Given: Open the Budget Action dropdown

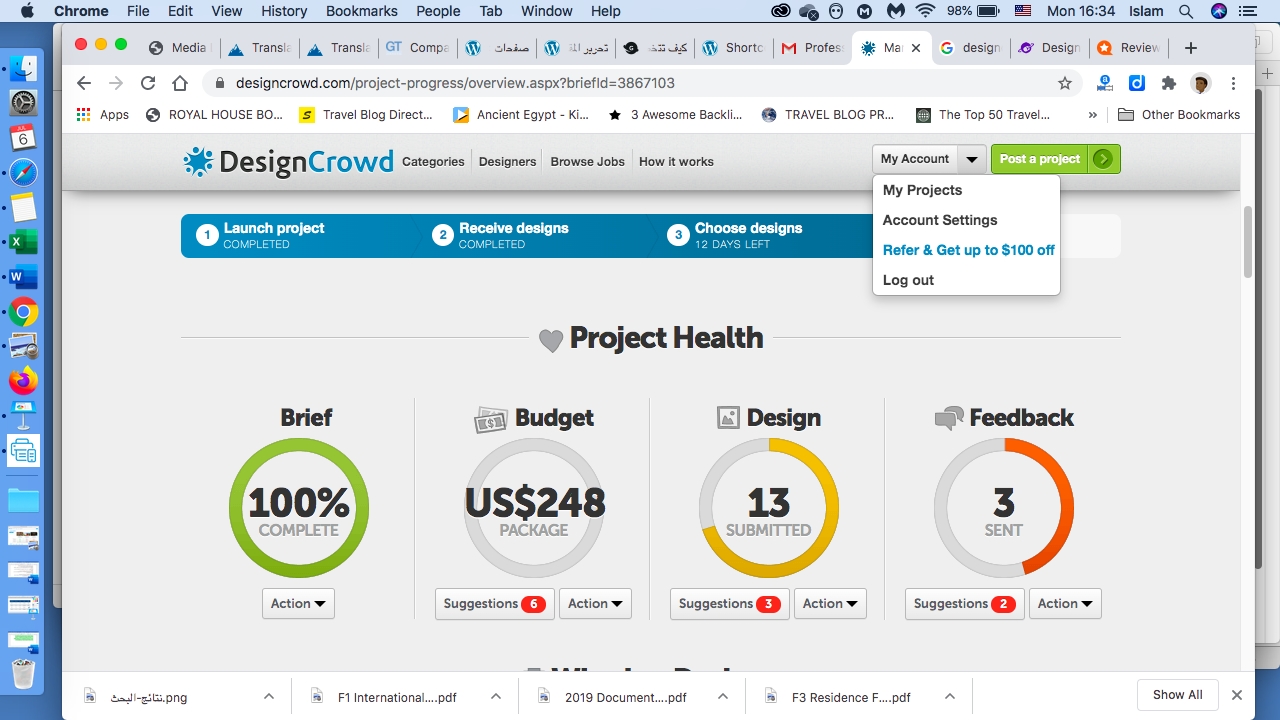Looking at the screenshot, I should coord(595,604).
